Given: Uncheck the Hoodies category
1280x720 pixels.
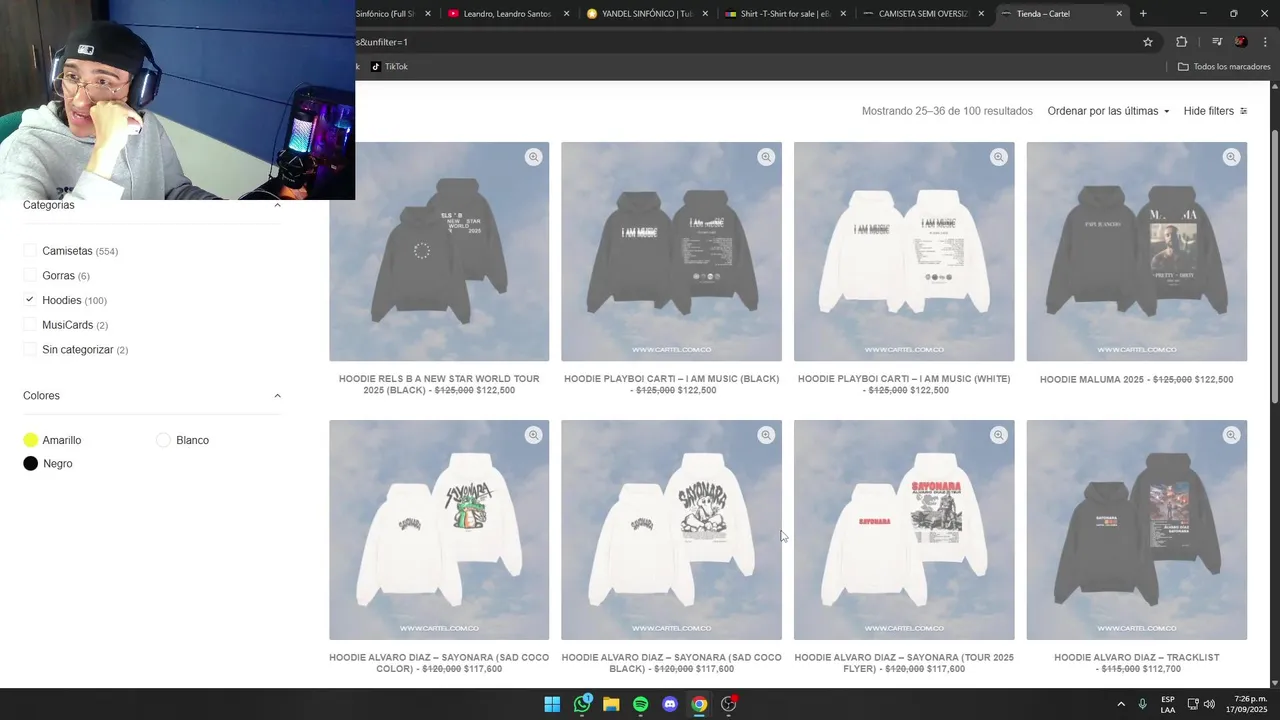Looking at the screenshot, I should (x=30, y=300).
